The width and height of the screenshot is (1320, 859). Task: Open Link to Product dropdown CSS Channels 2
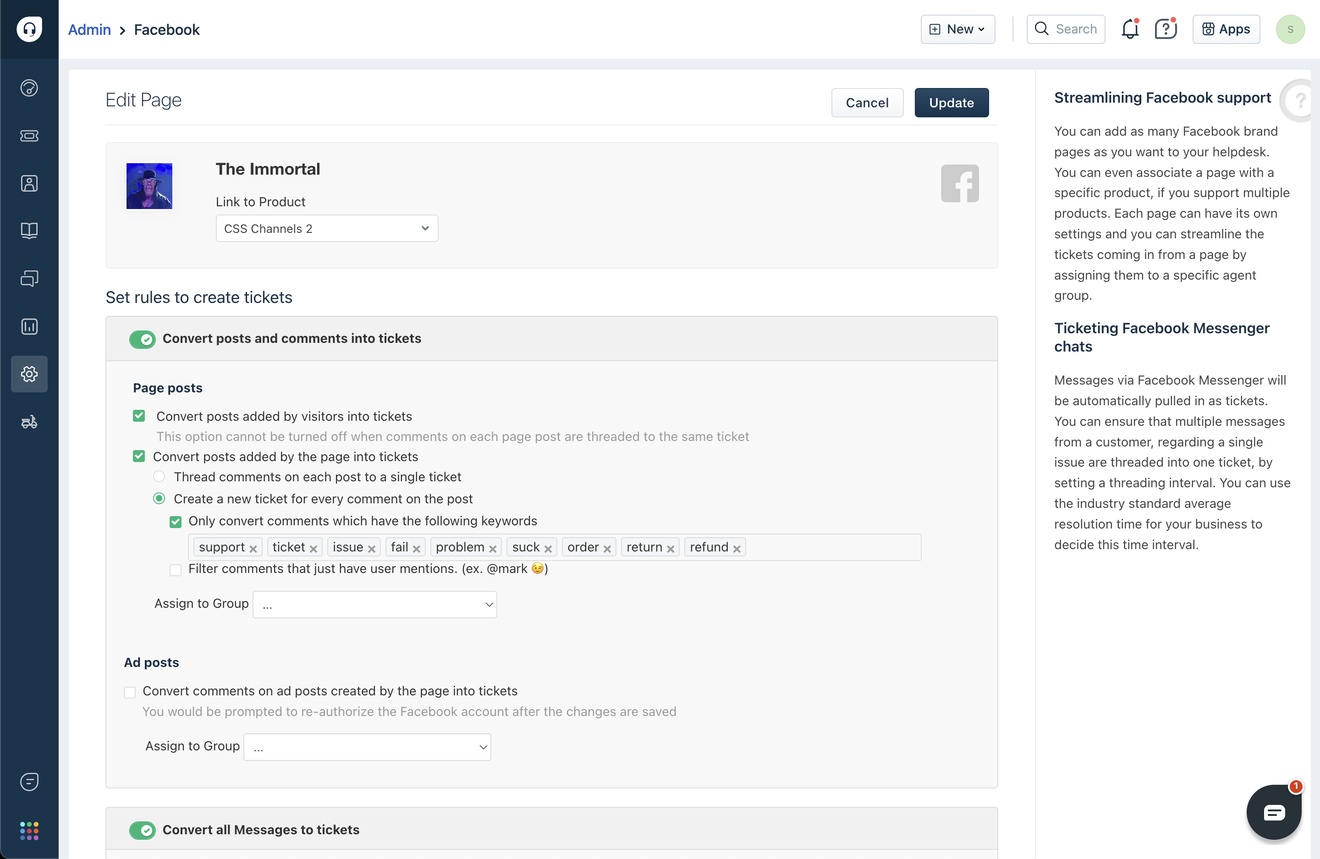[327, 228]
